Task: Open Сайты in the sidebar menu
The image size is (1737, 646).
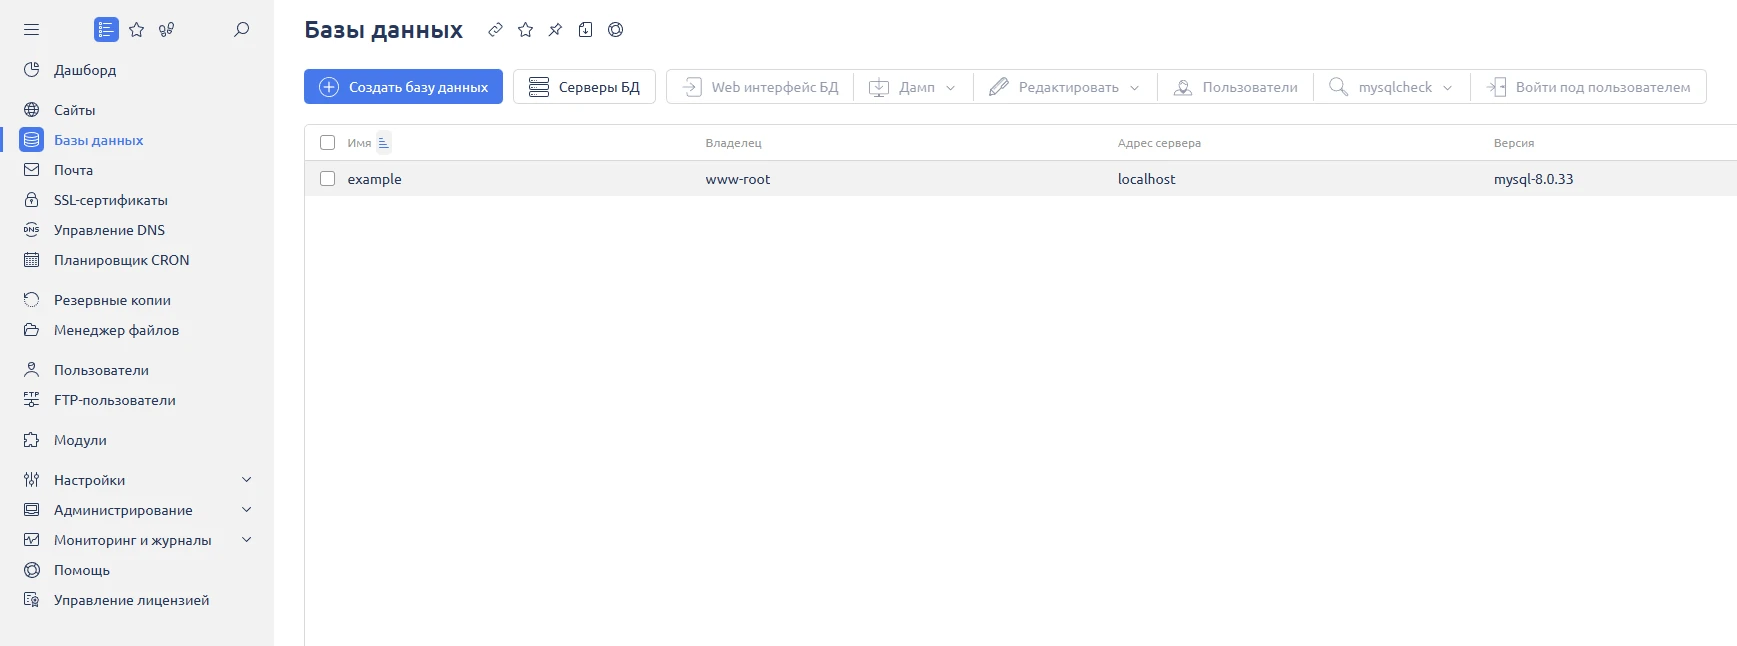Action: click(x=74, y=110)
